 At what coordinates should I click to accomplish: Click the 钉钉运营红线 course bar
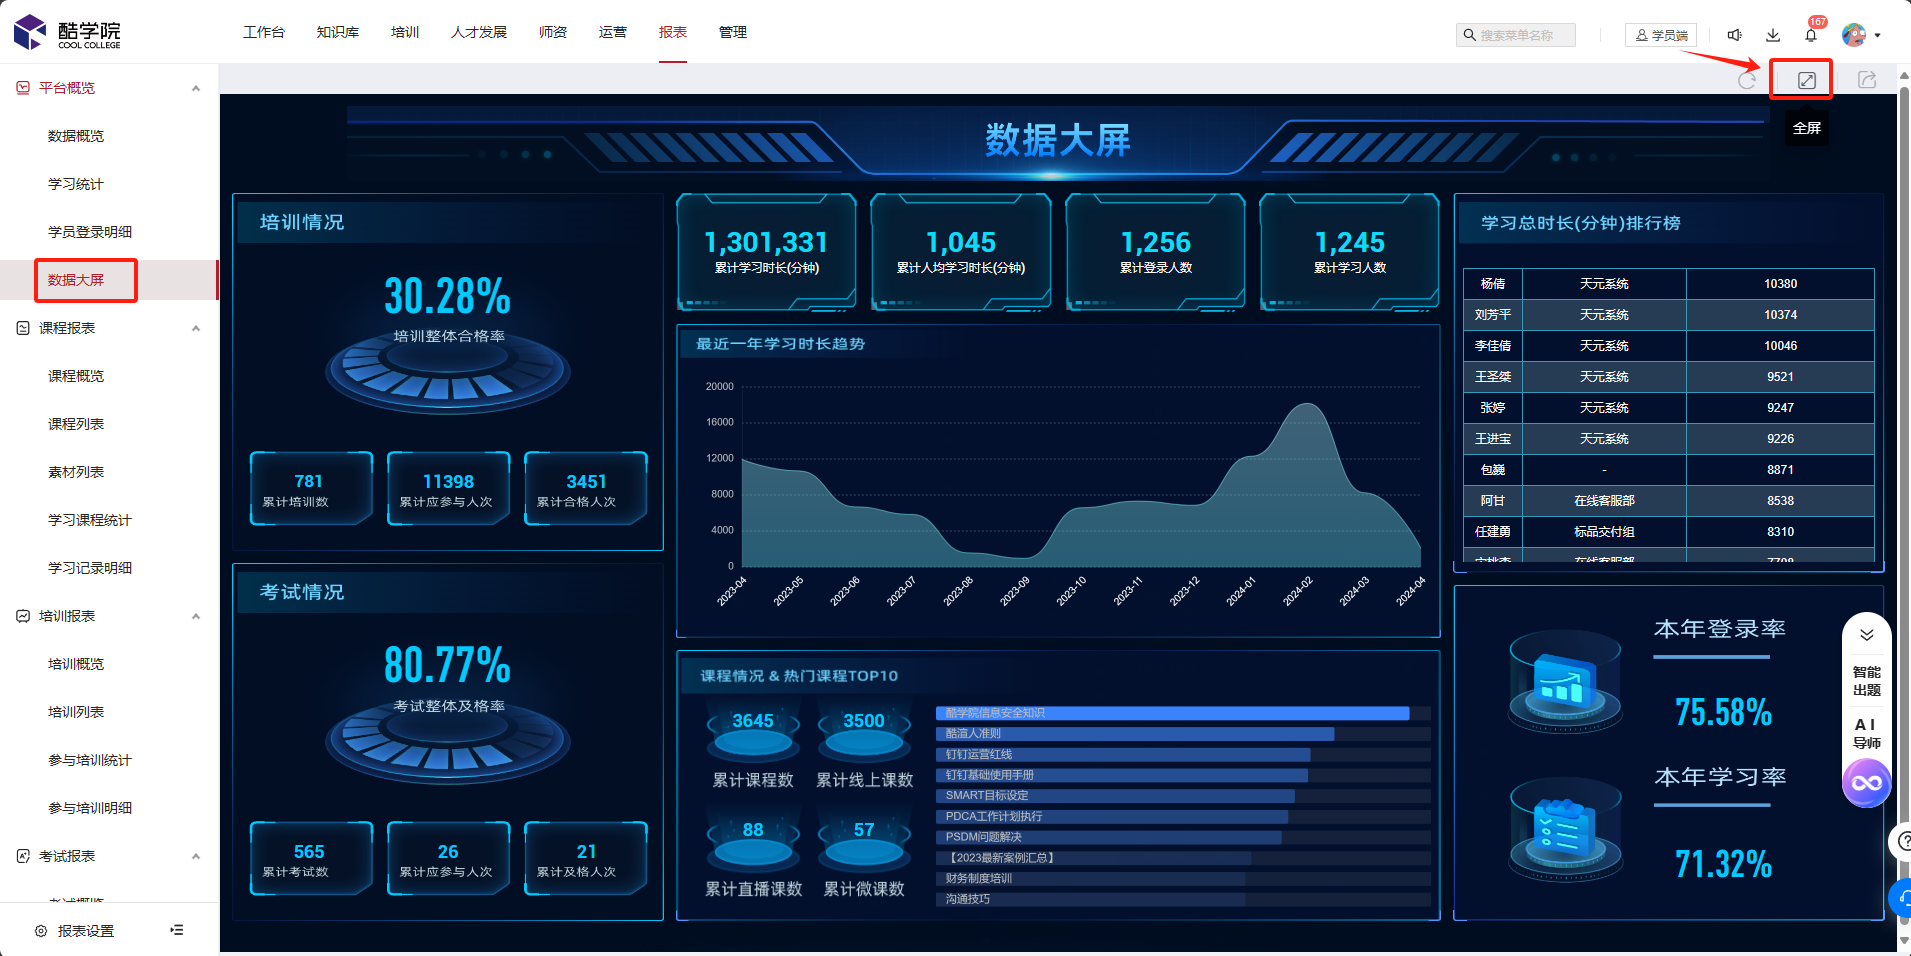pyautogui.click(x=1123, y=755)
